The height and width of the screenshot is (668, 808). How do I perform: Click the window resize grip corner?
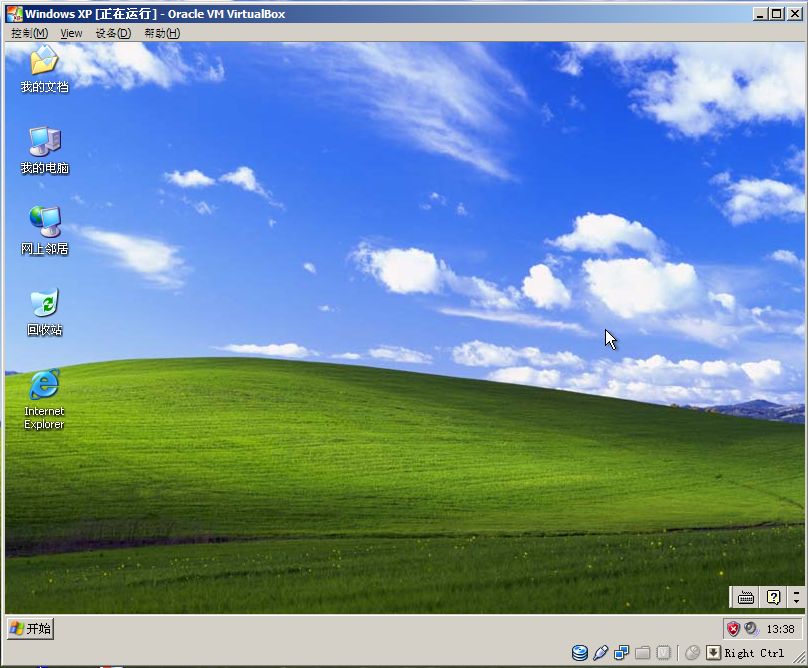(800, 658)
